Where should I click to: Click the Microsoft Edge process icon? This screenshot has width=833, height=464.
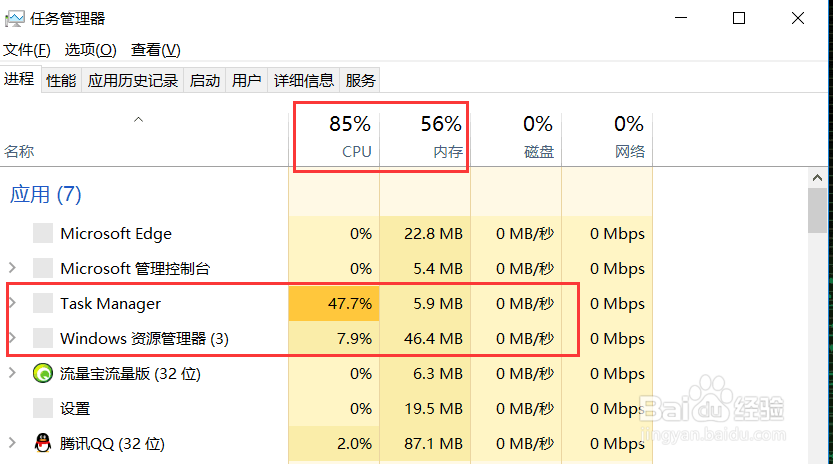[43, 234]
